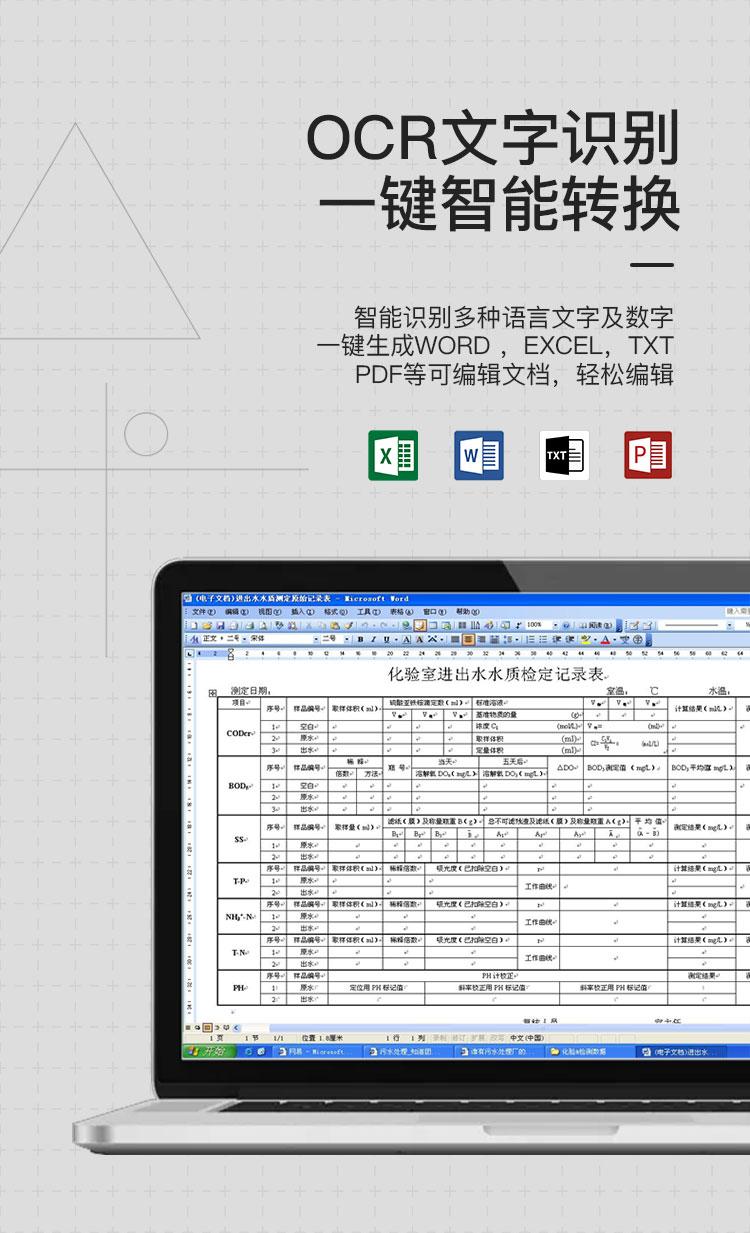Open the 插入 menu
750x1233 pixels.
(303, 611)
